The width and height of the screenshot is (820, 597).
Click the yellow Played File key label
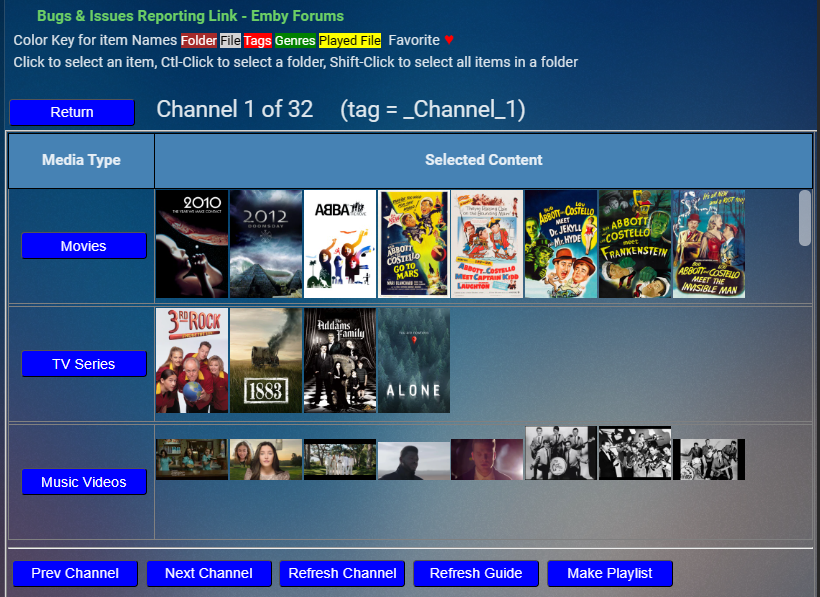(350, 41)
